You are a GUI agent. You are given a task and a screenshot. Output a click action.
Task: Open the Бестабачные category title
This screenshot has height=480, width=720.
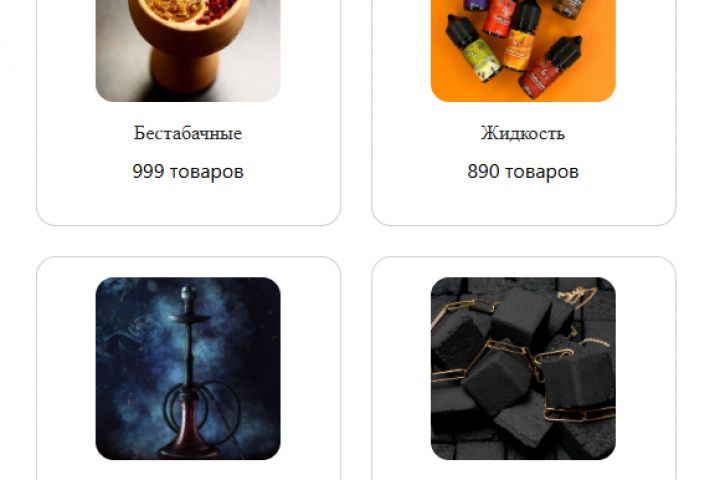coord(188,133)
